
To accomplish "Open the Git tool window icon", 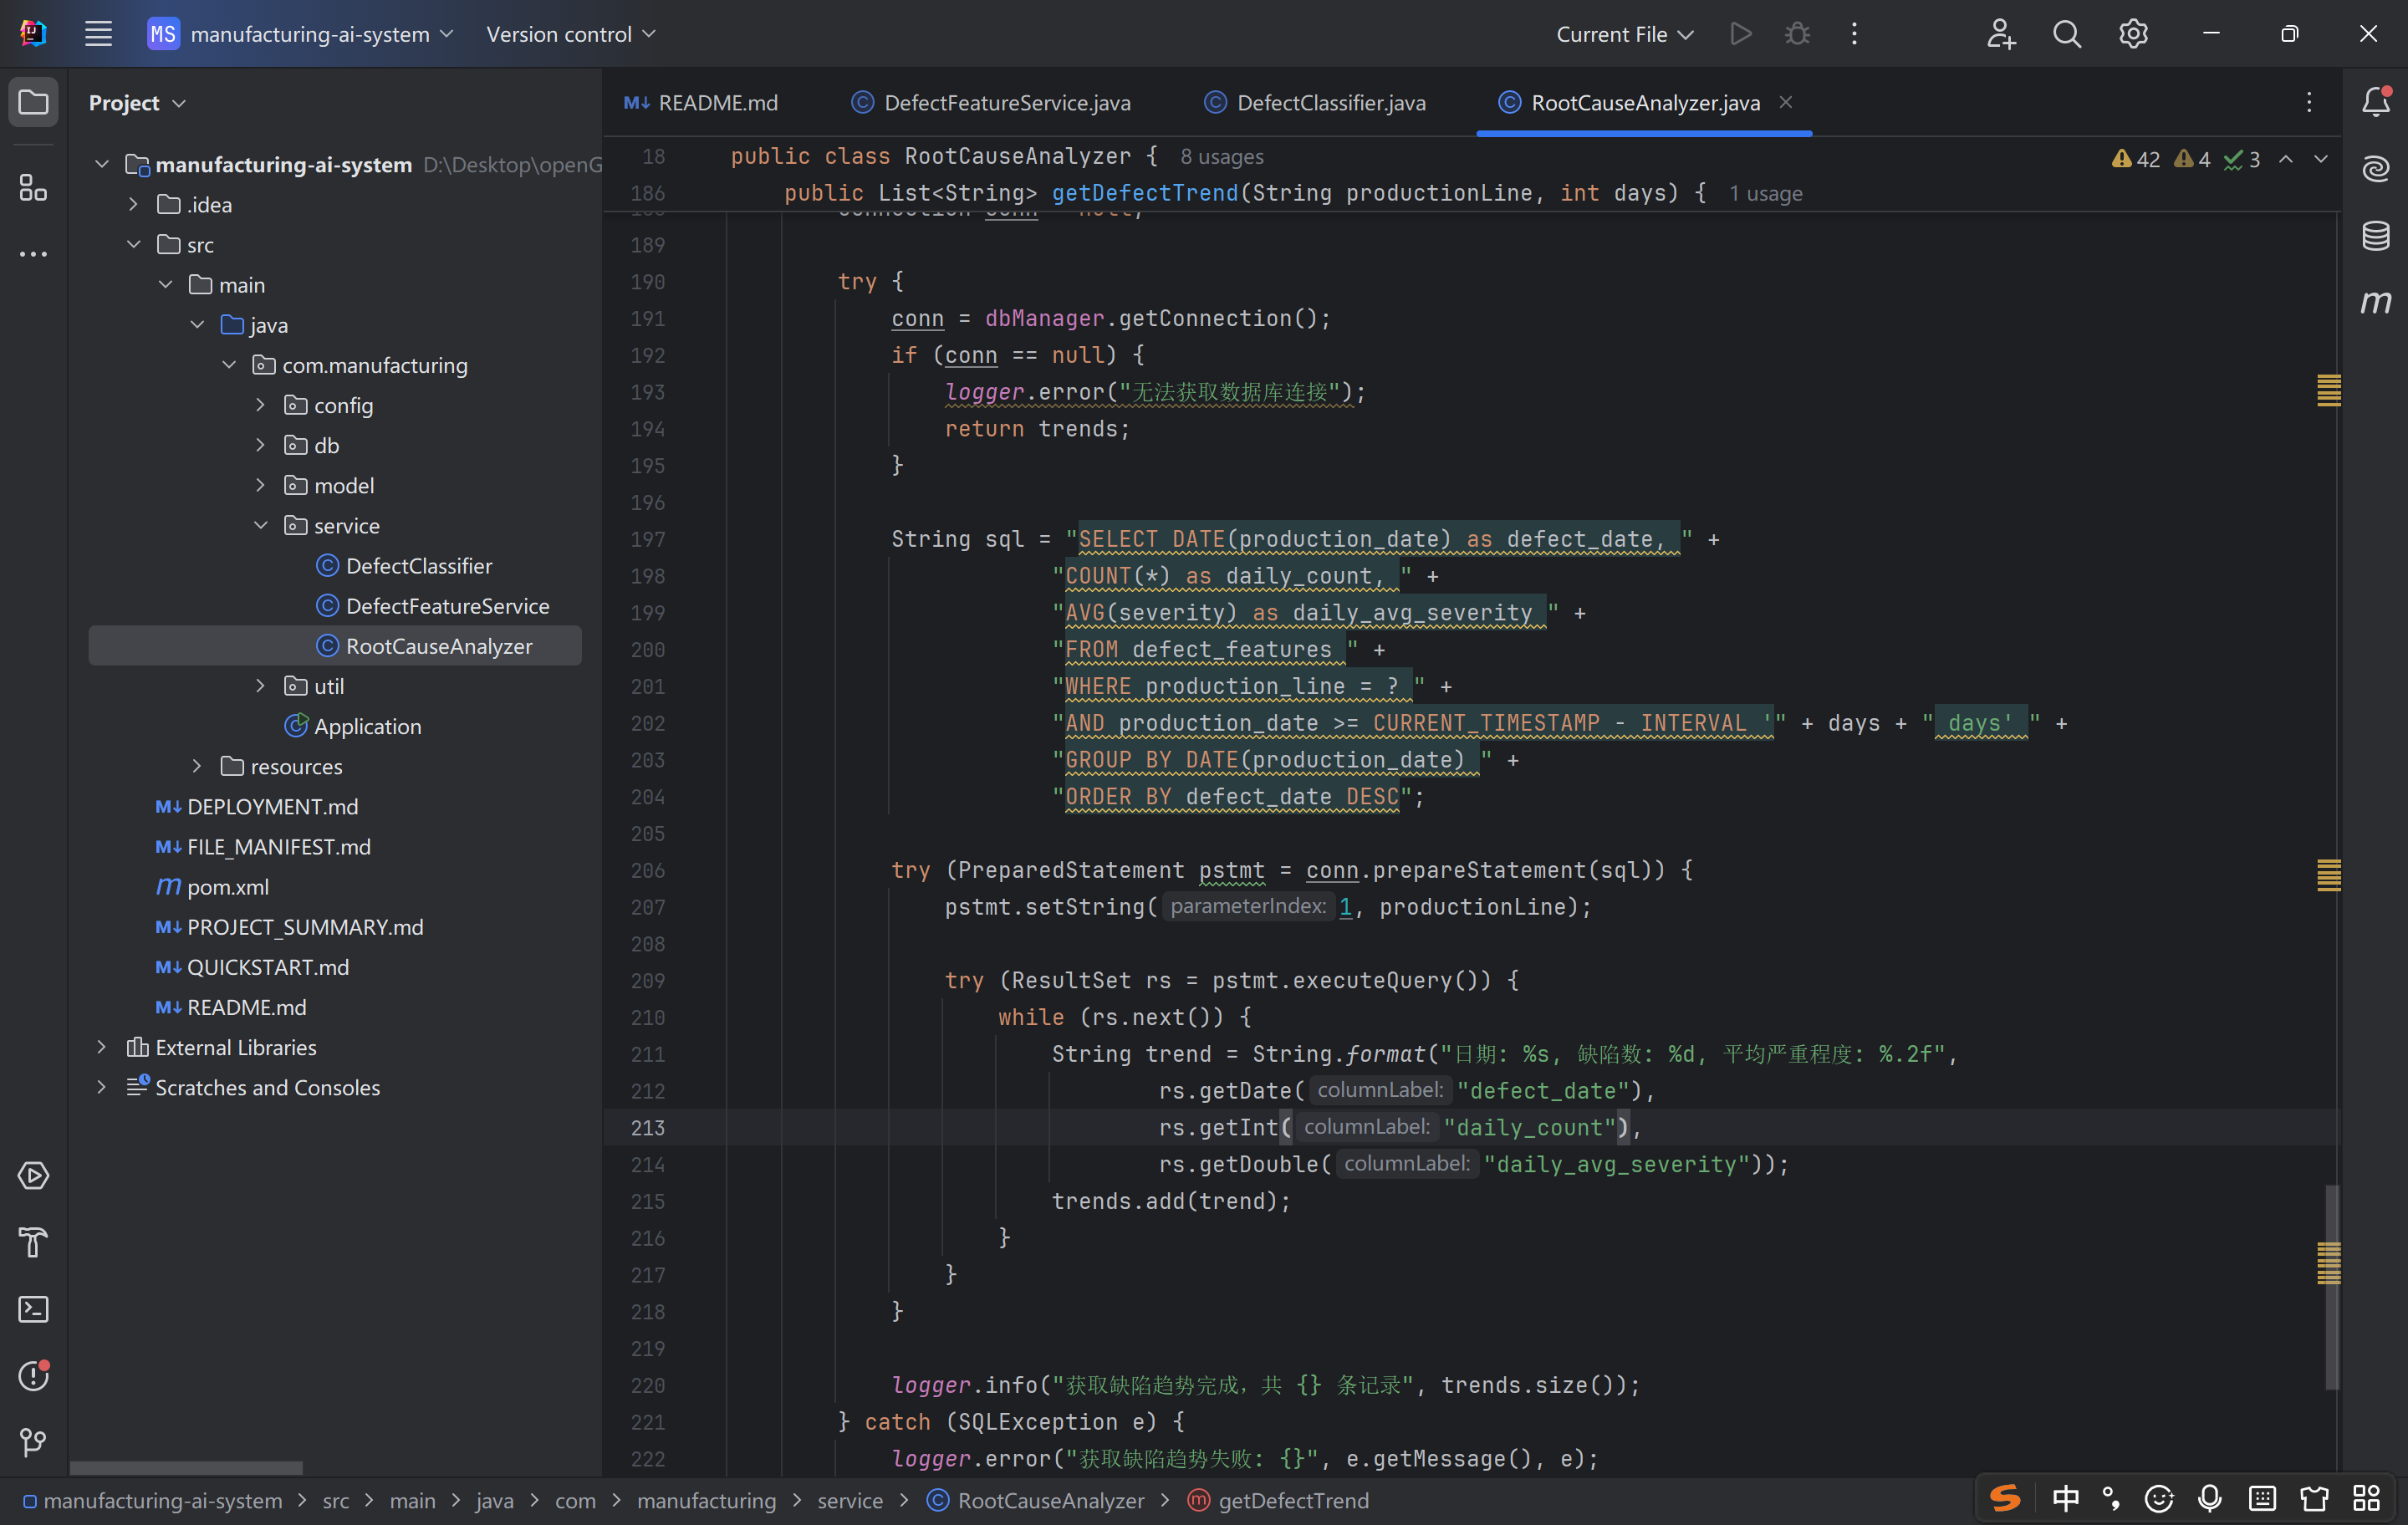I will tap(33, 1441).
